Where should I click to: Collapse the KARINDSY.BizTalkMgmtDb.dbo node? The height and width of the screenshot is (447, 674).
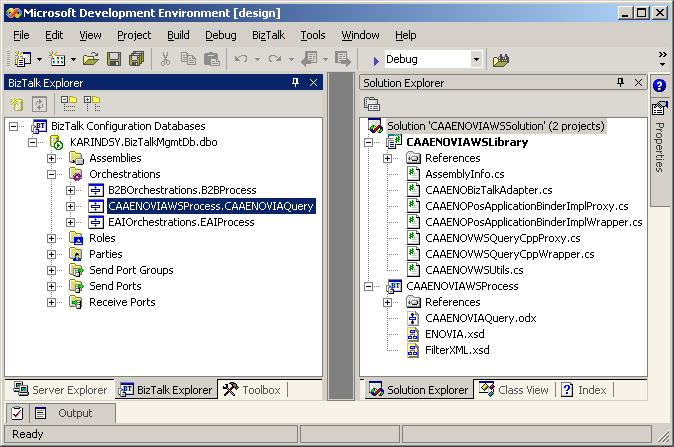(33, 142)
